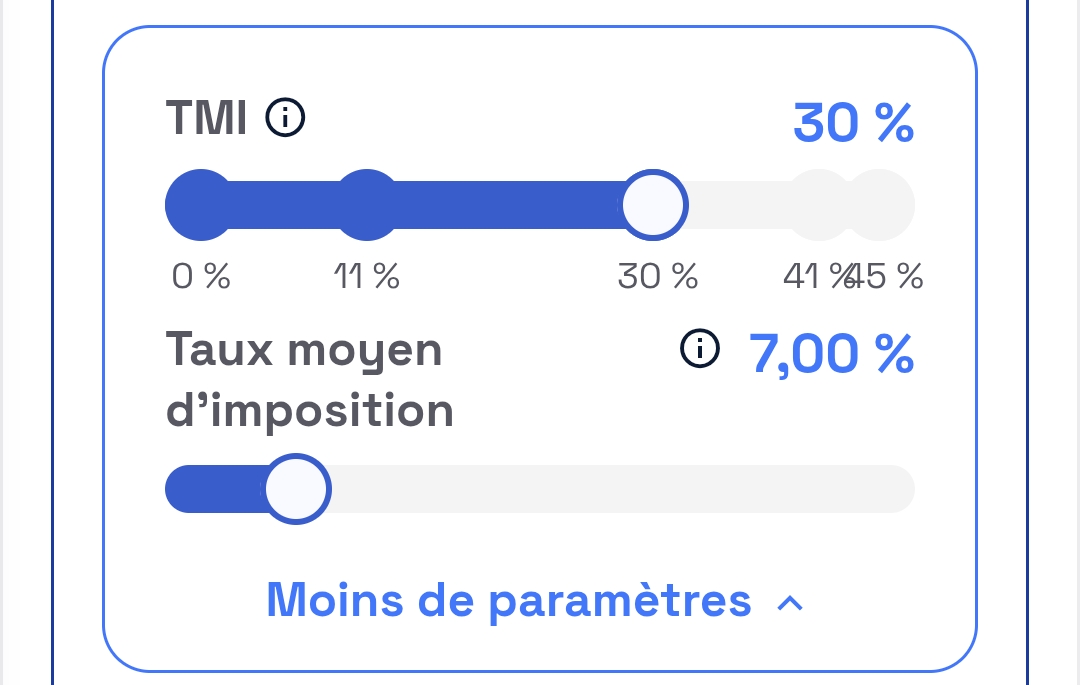1080x685 pixels.
Task: Move TMI to the 45 % stop
Action: pos(882,205)
